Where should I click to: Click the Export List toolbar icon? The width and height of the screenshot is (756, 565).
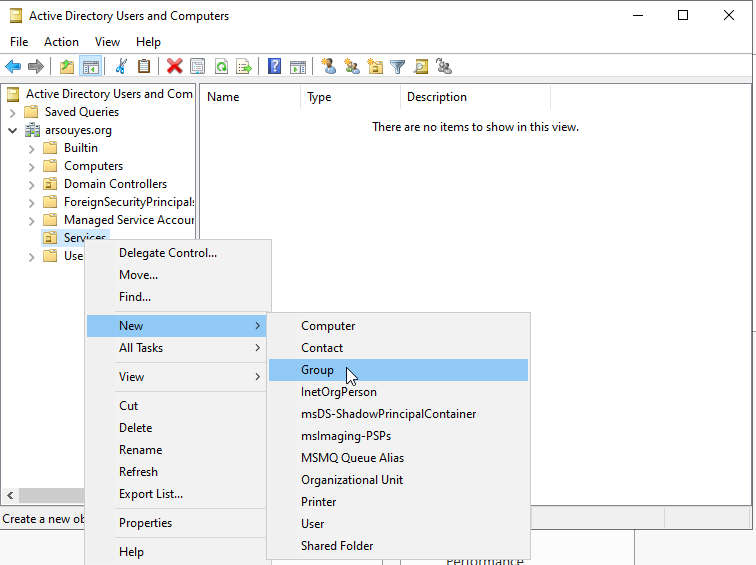[244, 67]
